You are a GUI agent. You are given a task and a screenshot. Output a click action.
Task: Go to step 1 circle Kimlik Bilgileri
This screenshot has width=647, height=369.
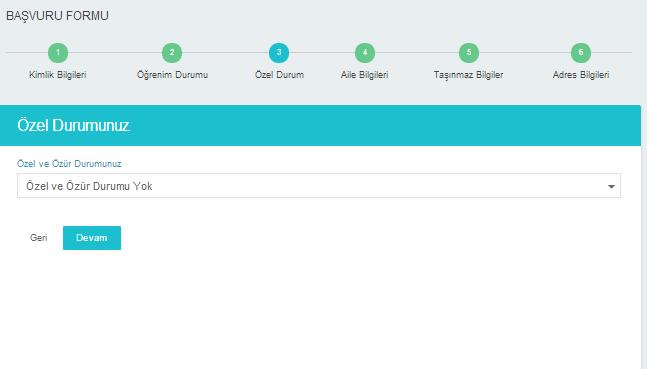[58, 53]
